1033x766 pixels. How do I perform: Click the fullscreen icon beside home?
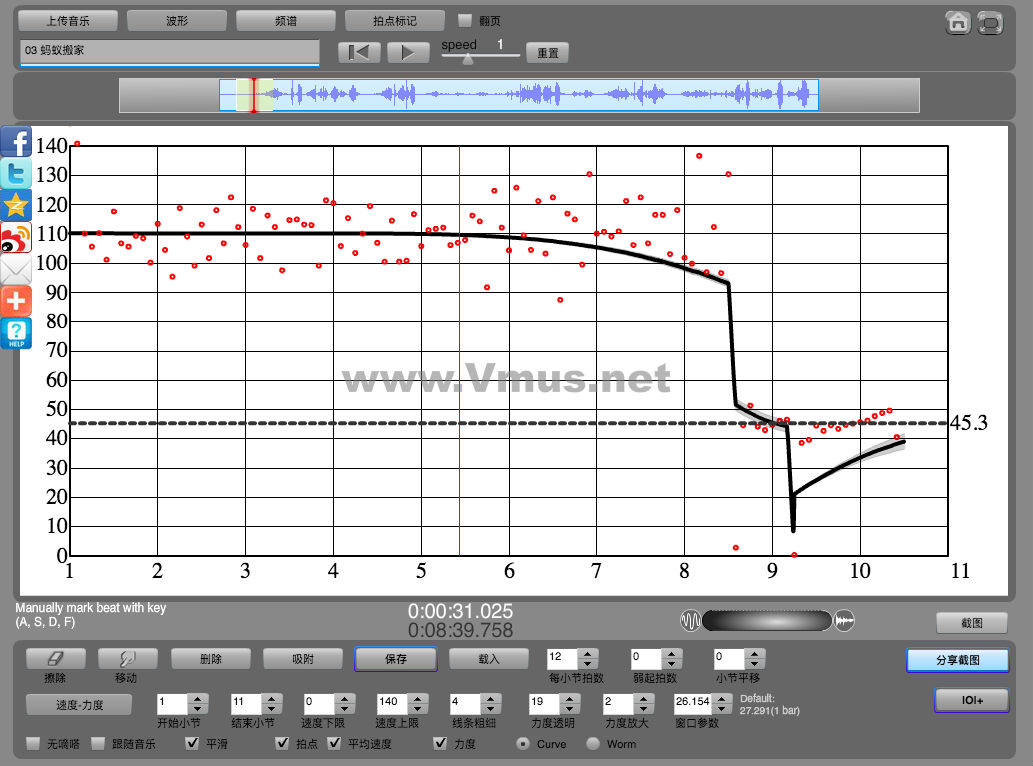click(990, 22)
